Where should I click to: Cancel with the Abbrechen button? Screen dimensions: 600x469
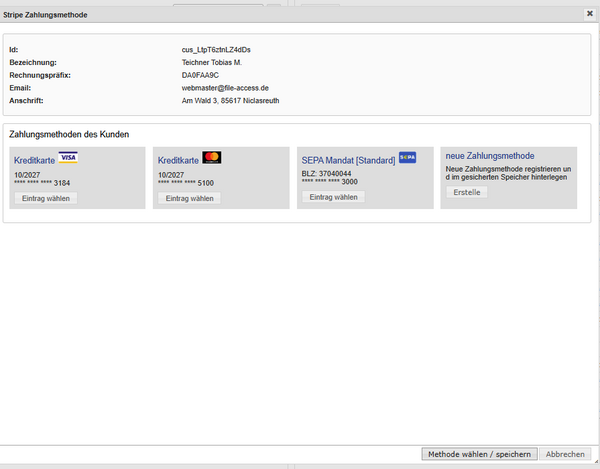(565, 454)
